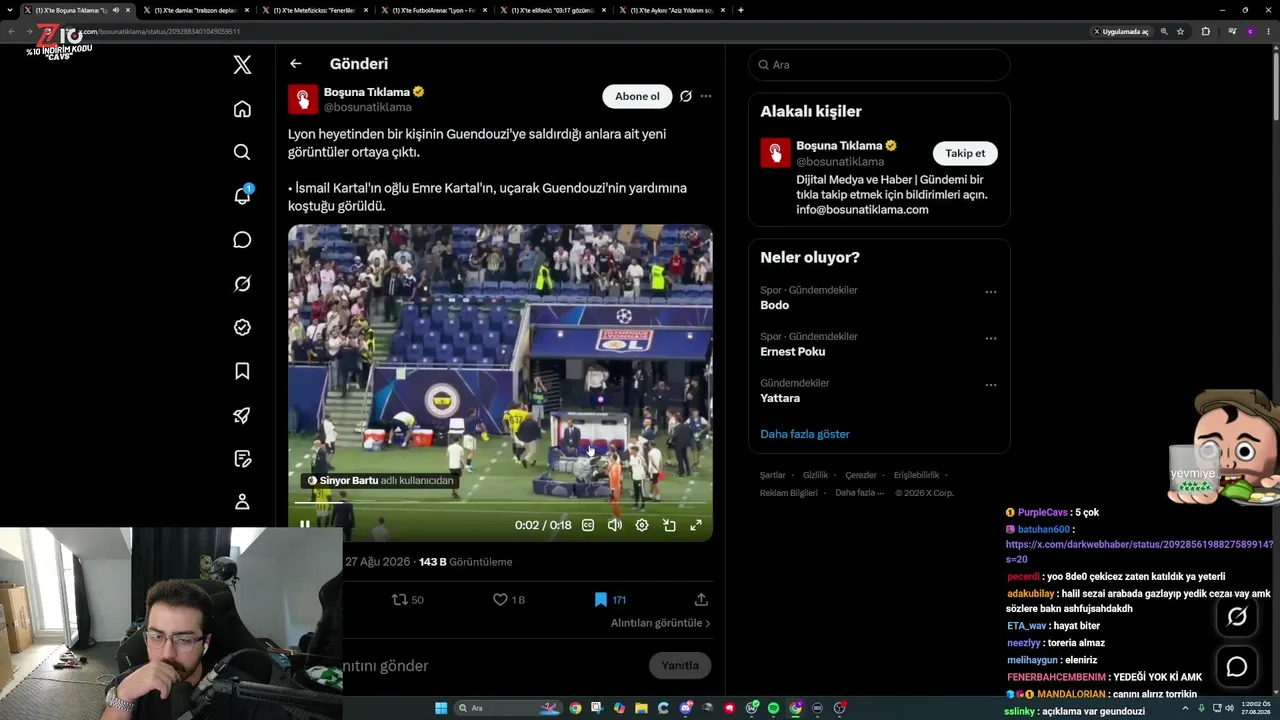
Task: Send reply with the Yanıtla button
Action: click(x=680, y=666)
